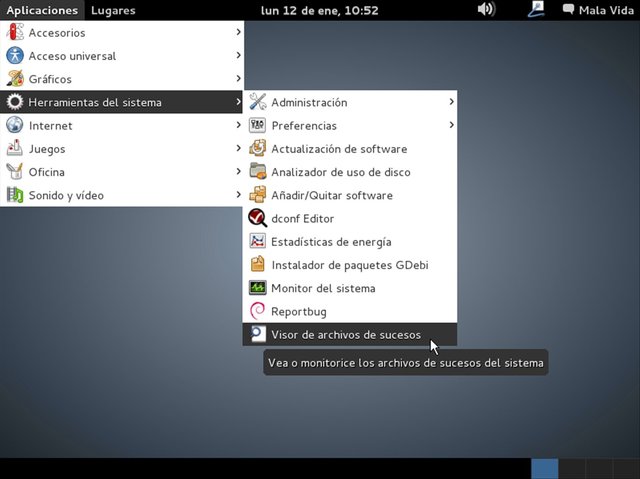
Task: Click the Herramientas del sistema gear icon
Action: [15, 102]
